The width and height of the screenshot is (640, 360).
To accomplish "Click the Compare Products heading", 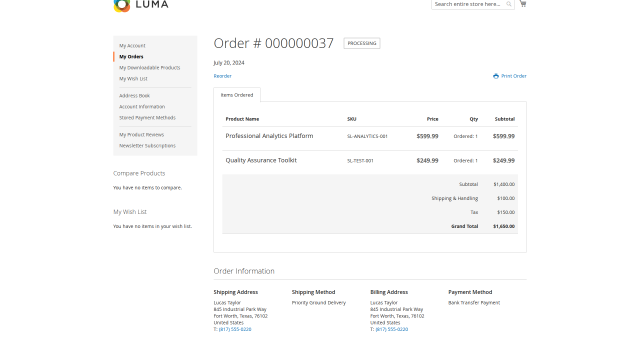I will point(139,173).
